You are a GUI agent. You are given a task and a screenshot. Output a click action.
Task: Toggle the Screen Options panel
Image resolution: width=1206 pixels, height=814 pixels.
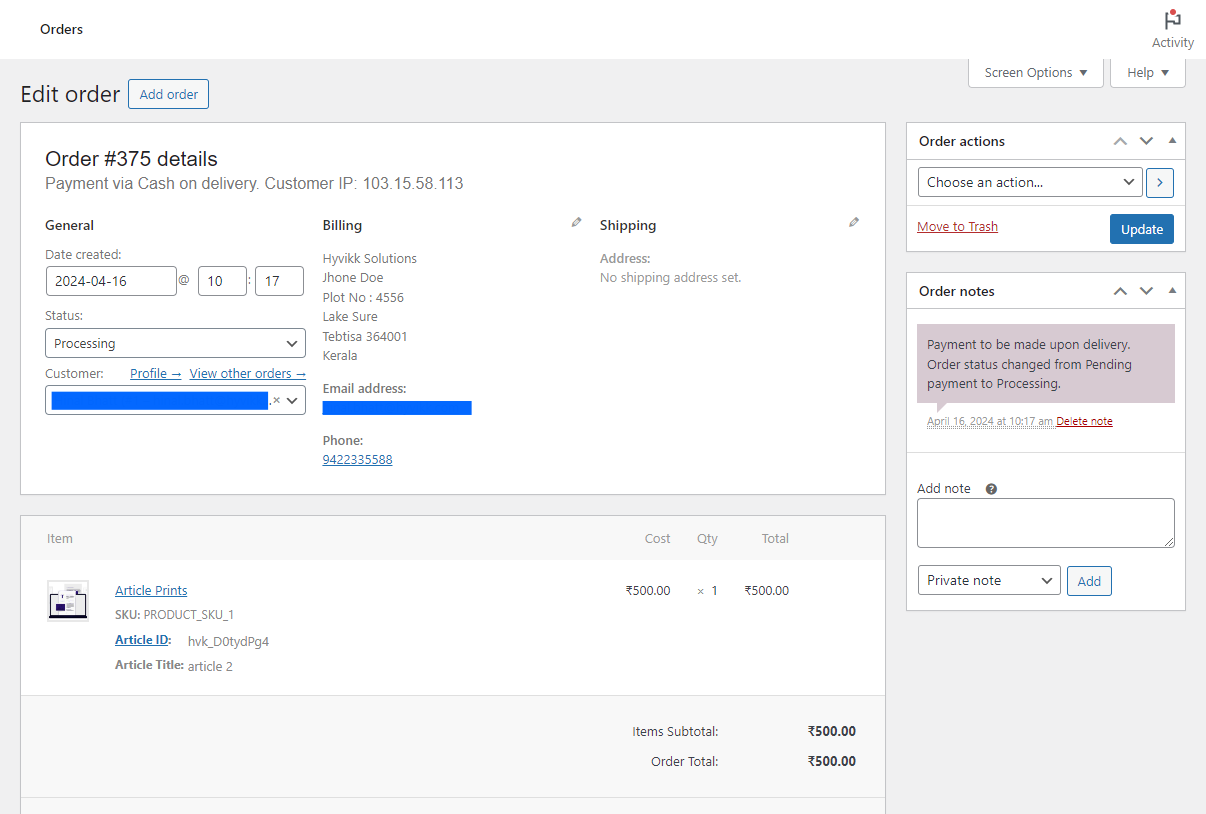(1035, 72)
